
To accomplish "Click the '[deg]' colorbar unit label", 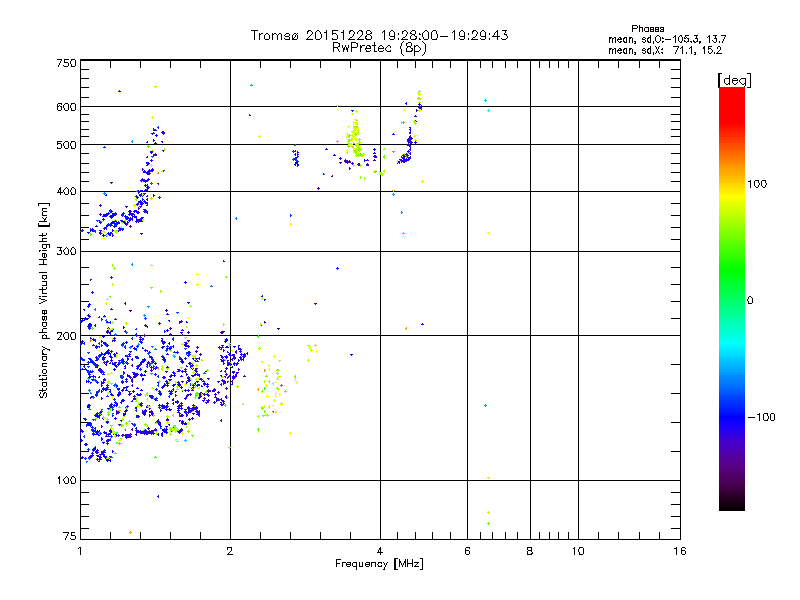I will [x=734, y=80].
